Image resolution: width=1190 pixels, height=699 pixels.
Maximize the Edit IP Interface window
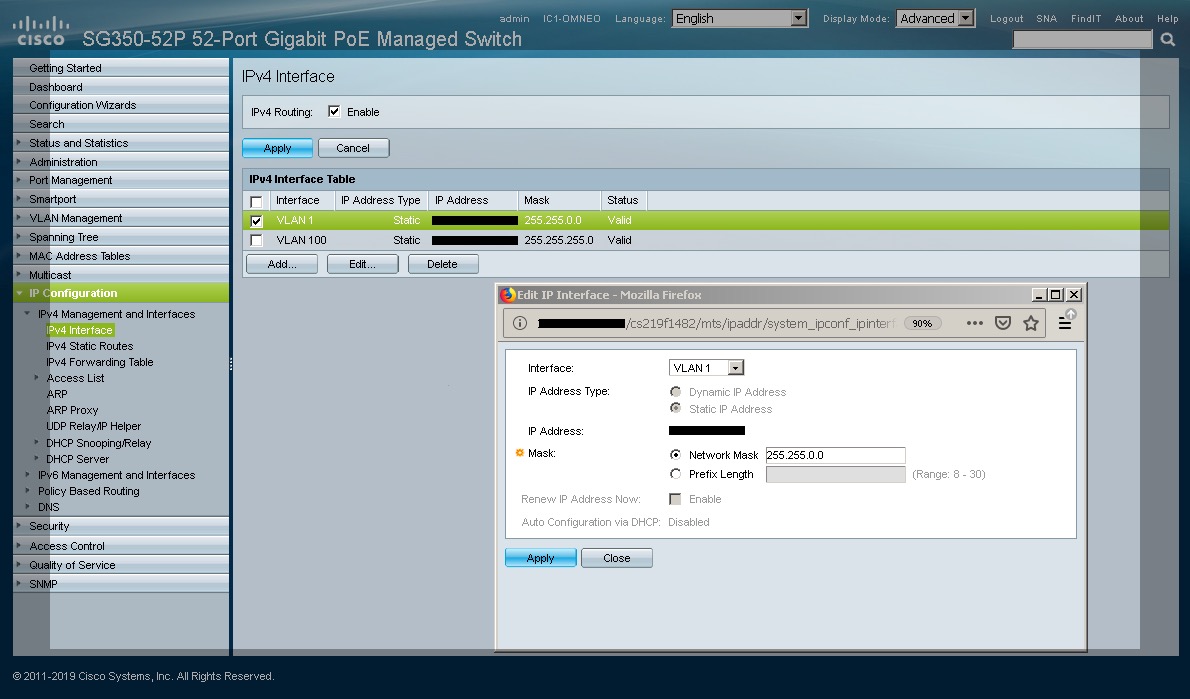[x=1056, y=294]
